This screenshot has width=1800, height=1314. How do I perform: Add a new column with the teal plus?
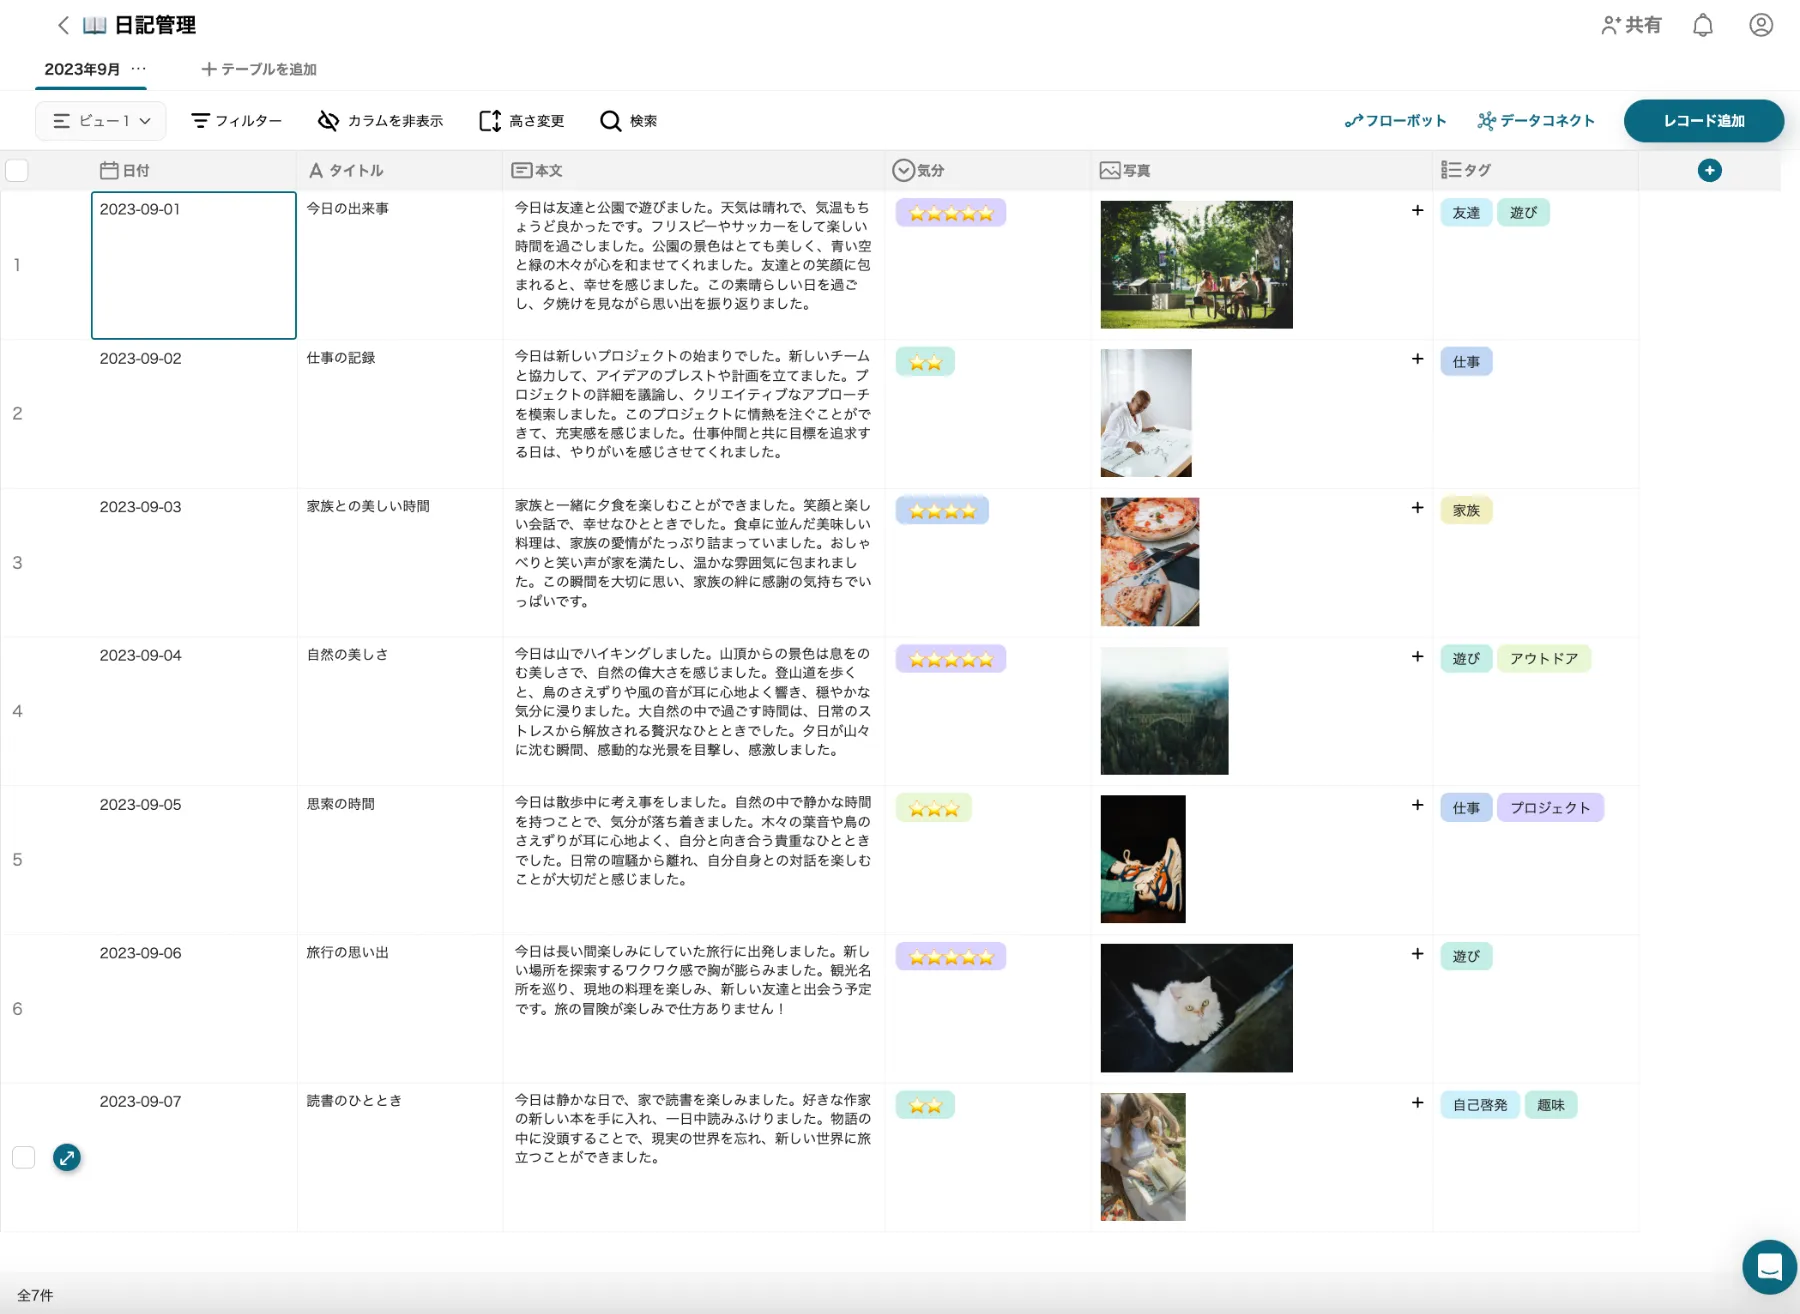pos(1710,170)
